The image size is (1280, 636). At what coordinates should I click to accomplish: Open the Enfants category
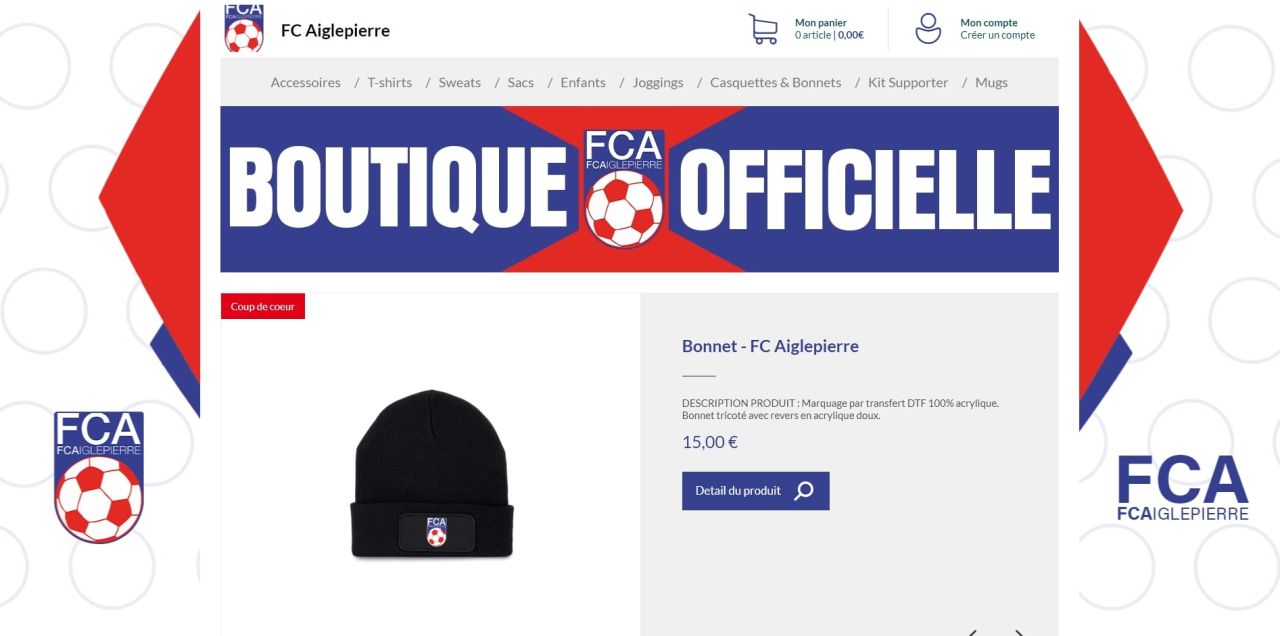tap(583, 82)
